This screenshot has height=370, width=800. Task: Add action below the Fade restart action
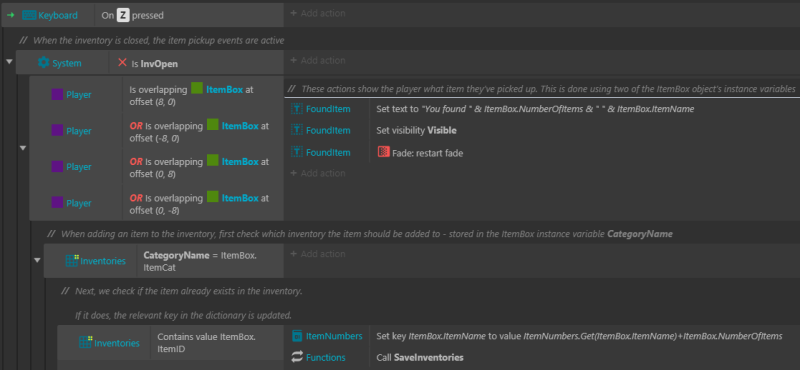tap(318, 173)
